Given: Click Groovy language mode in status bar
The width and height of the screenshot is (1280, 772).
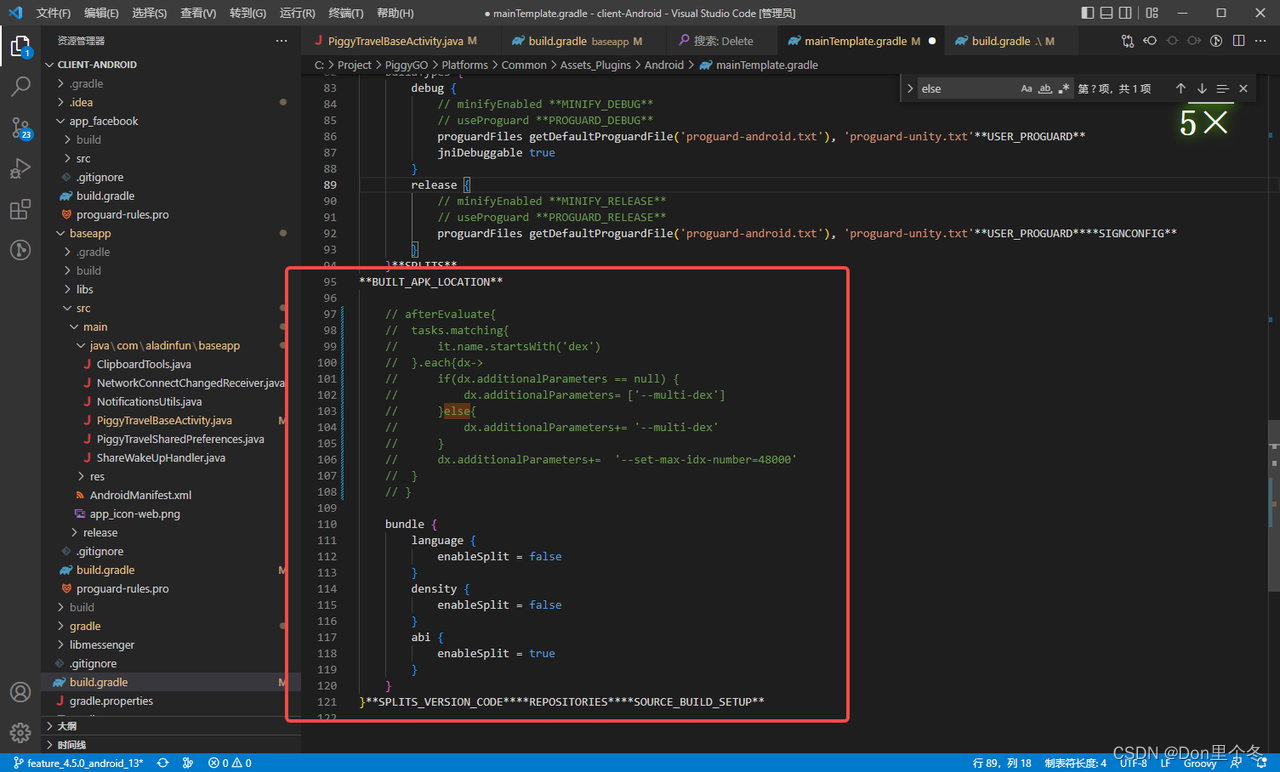Looking at the screenshot, I should (1199, 763).
